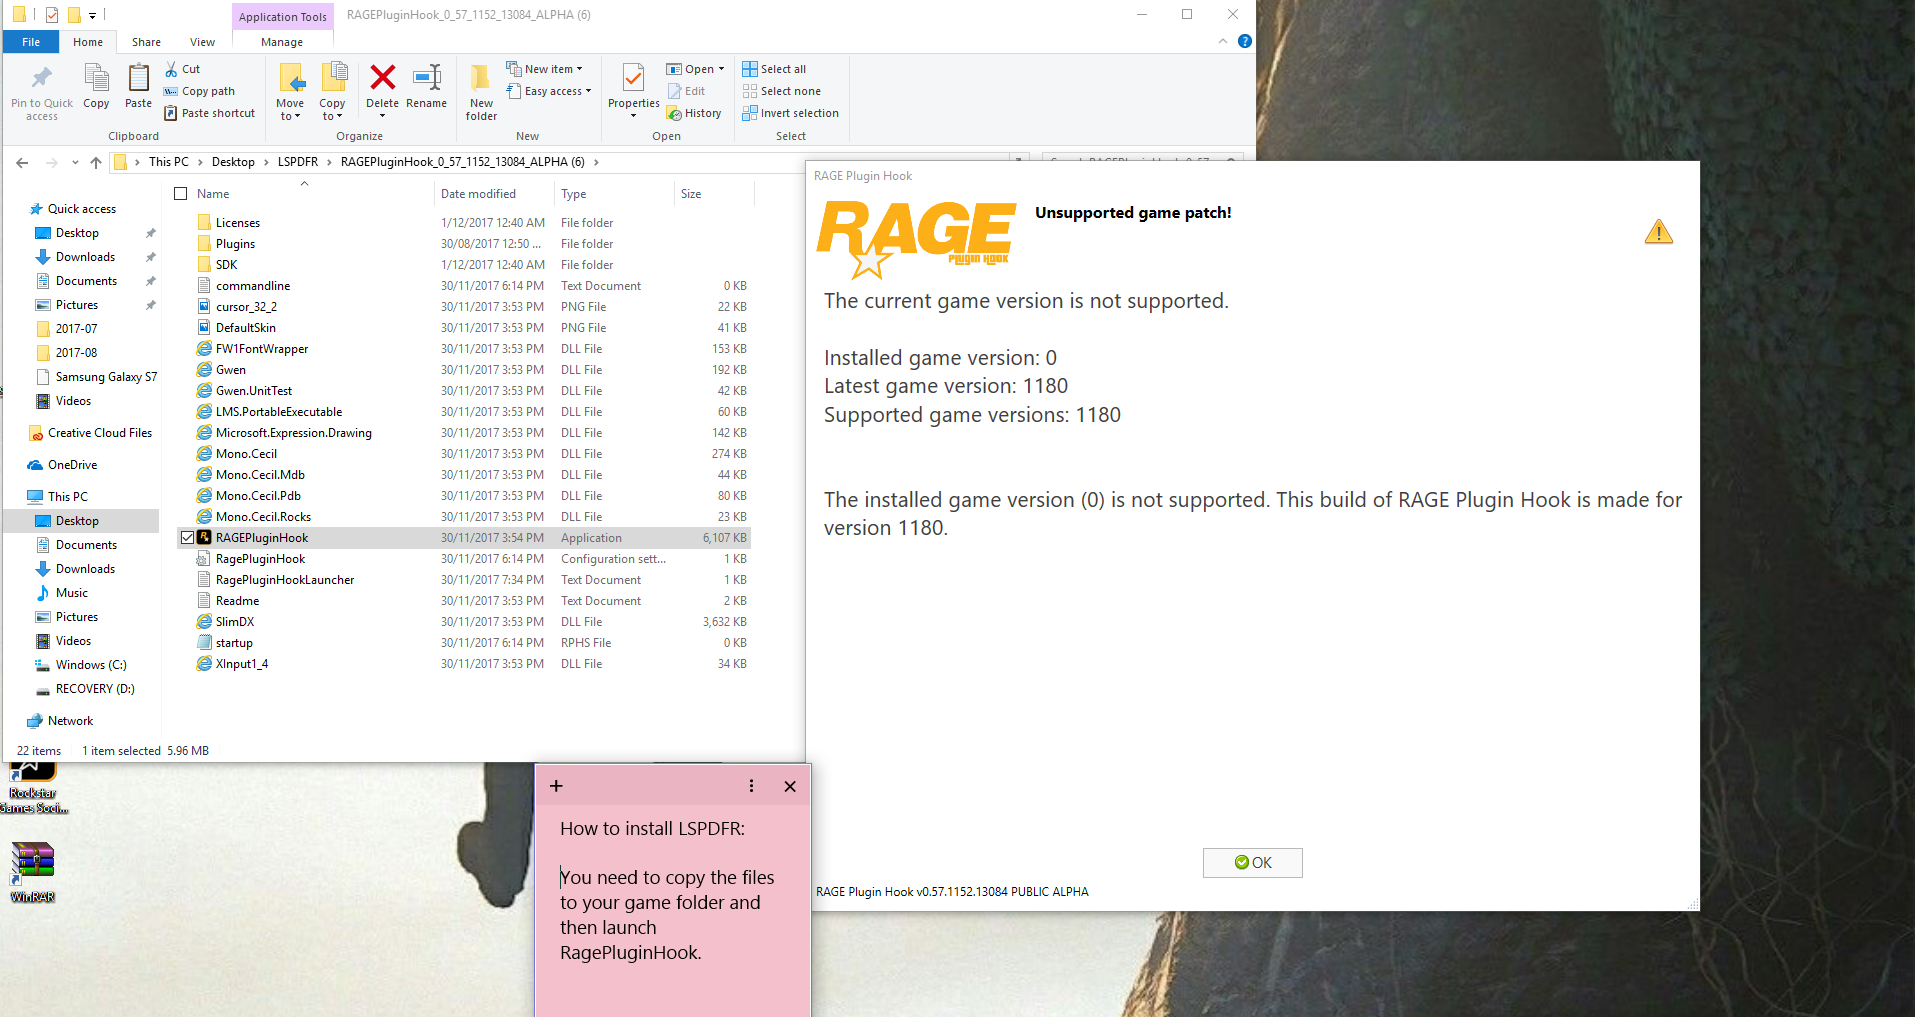Screen dimensions: 1915x1017
Task: Collapse the ribbon with the chevron
Action: [x=1223, y=41]
